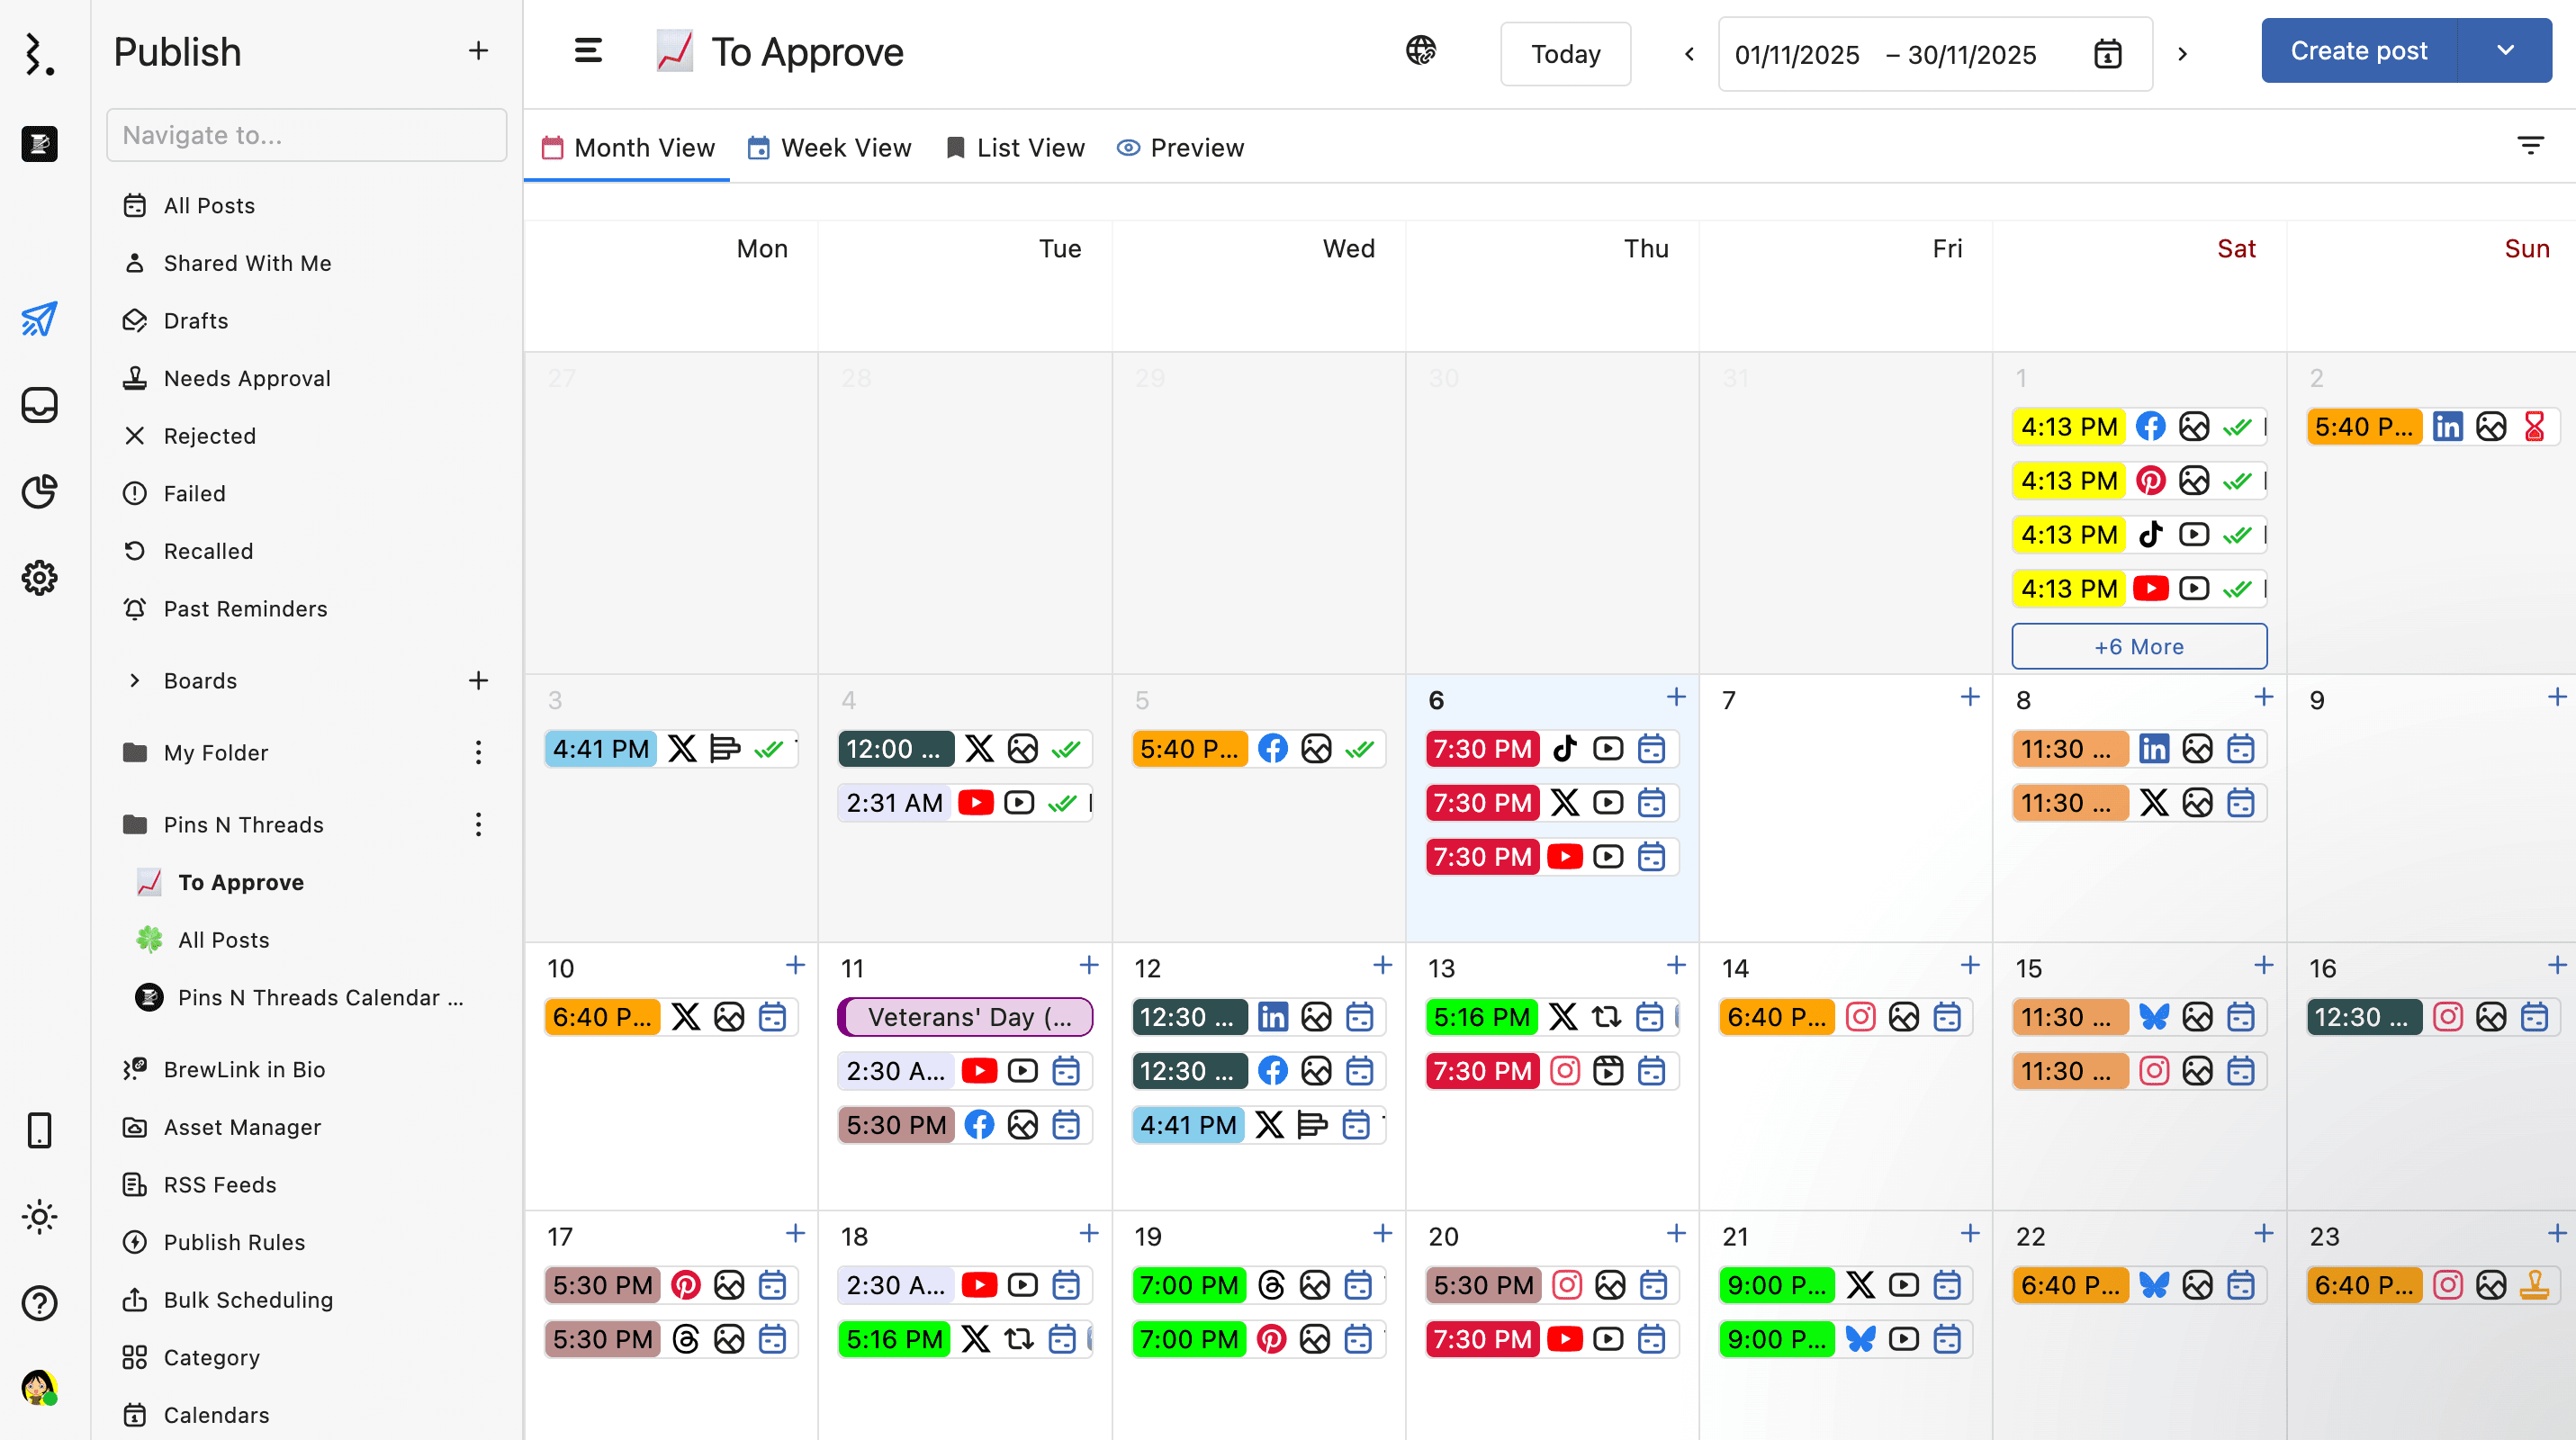Open the analytics pie chart sidebar icon

pyautogui.click(x=39, y=491)
